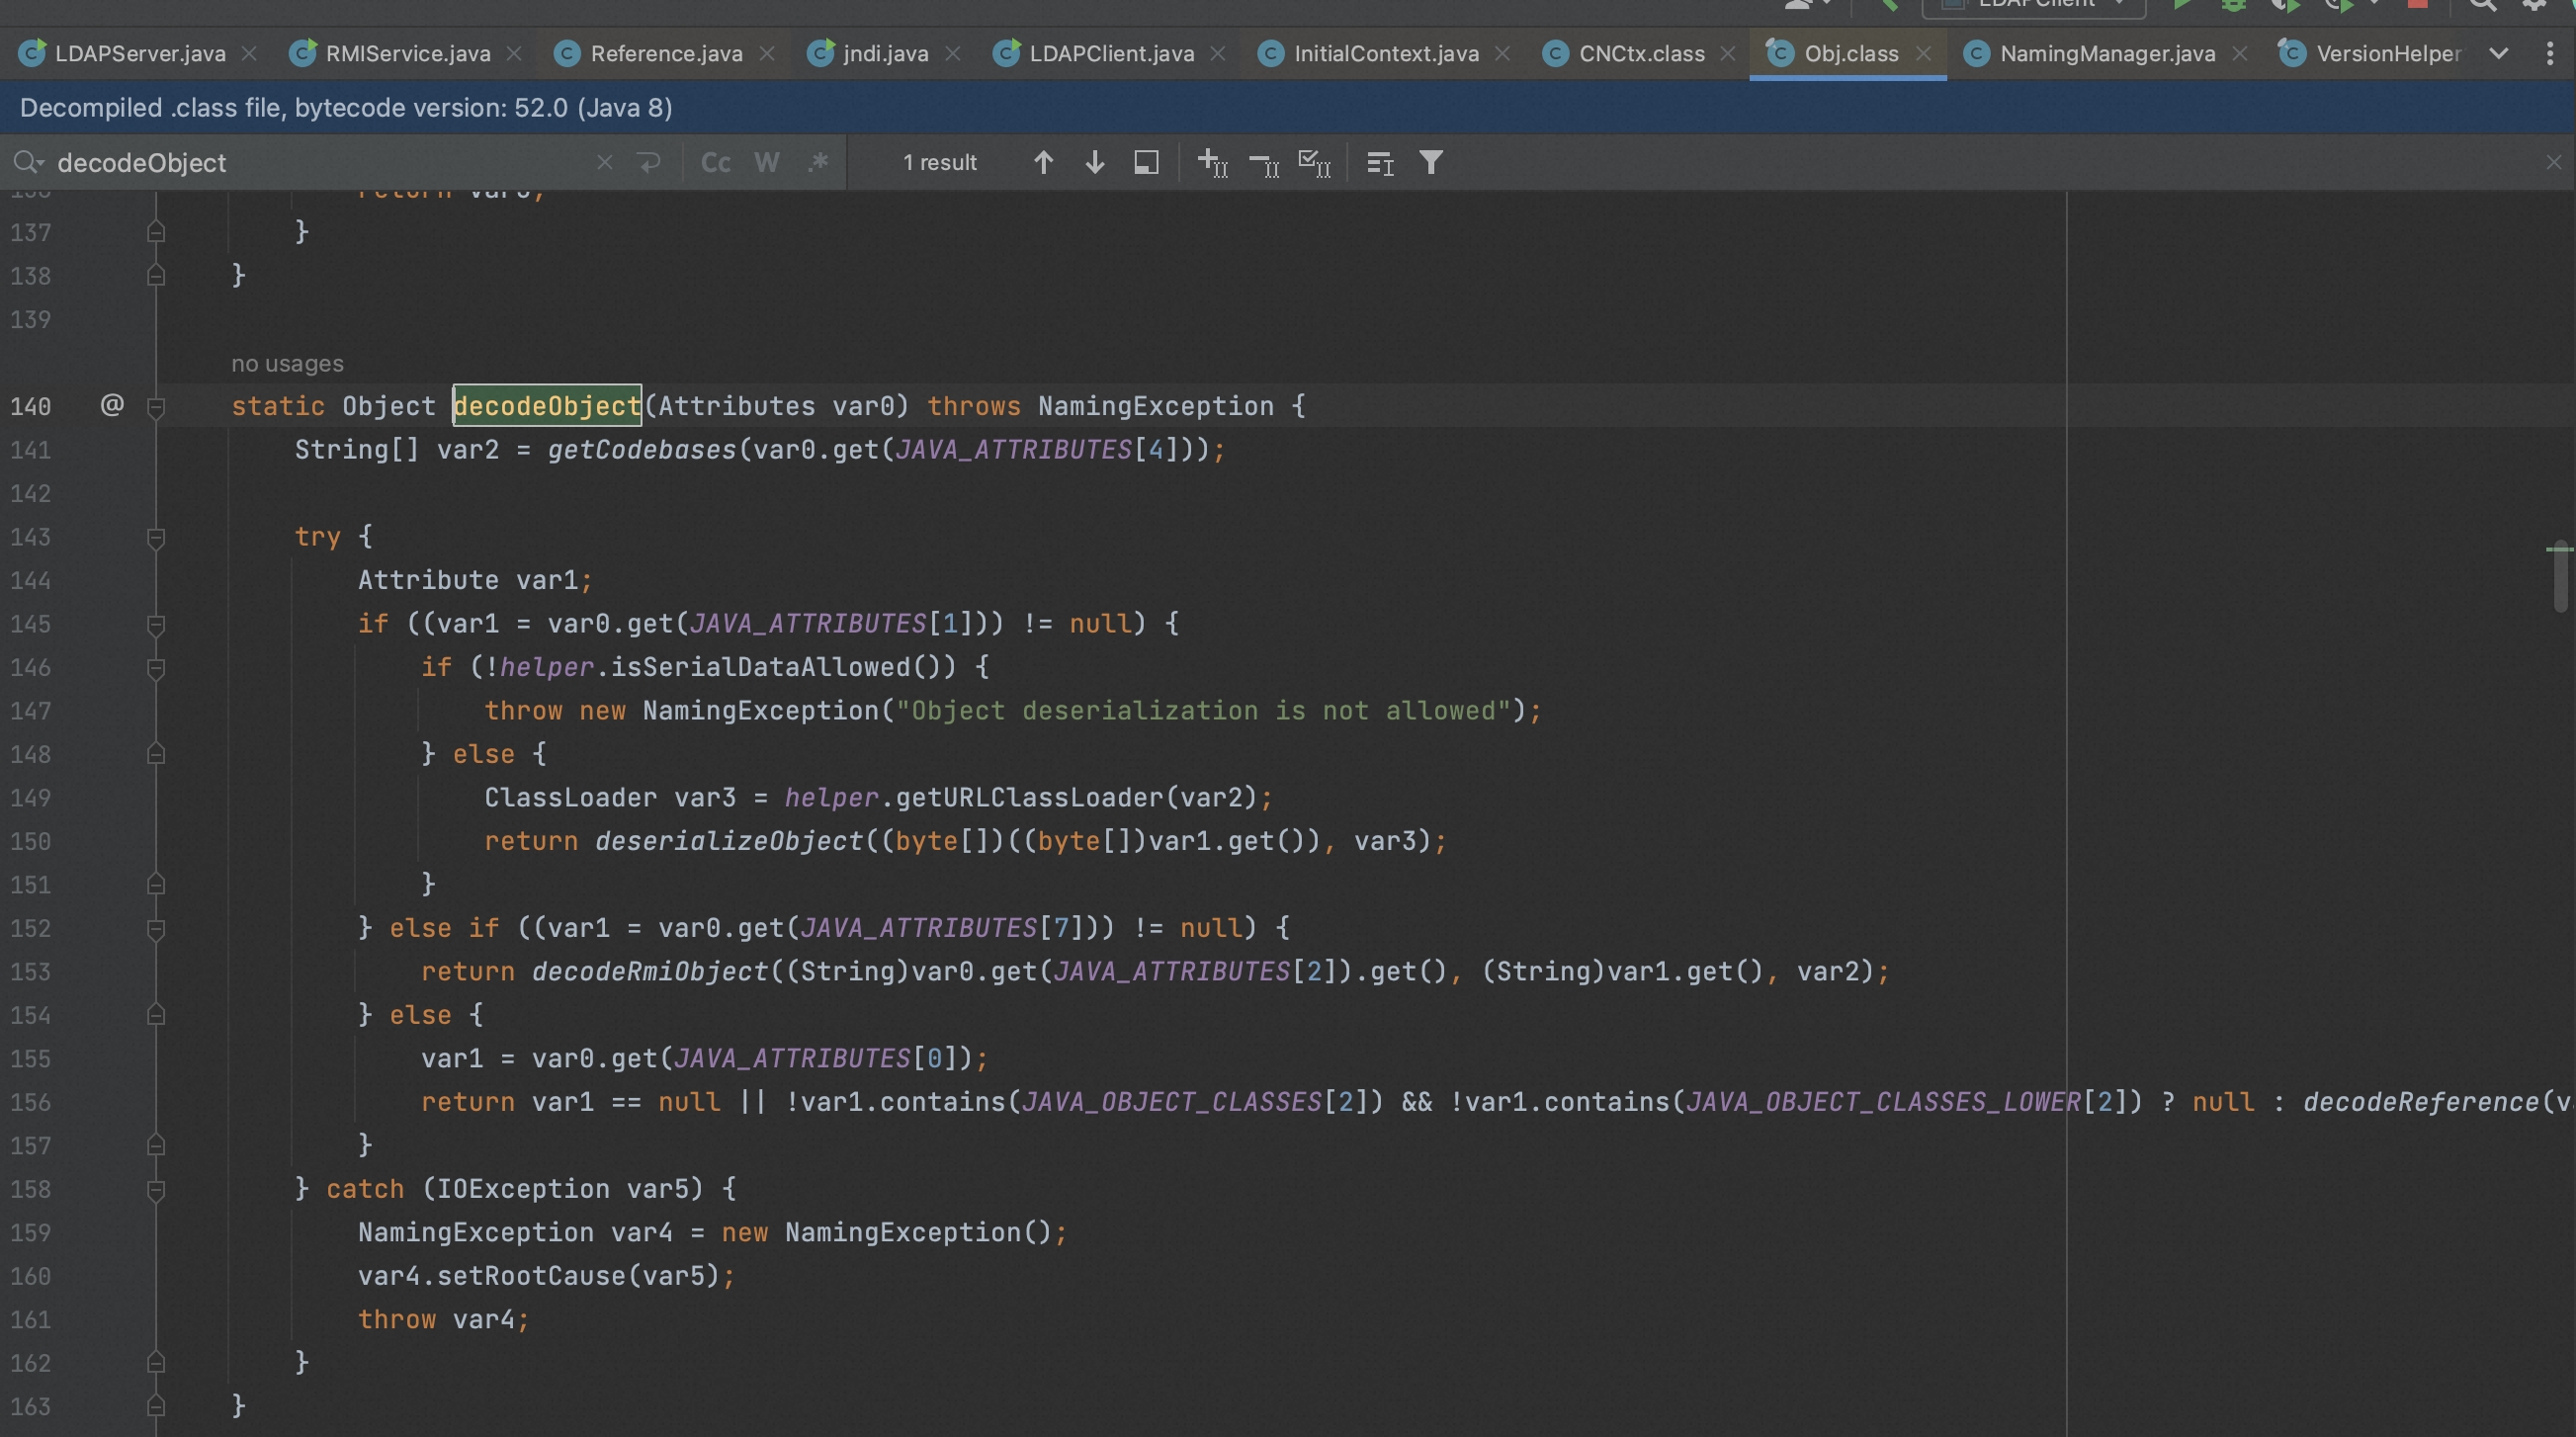This screenshot has height=1437, width=2576.
Task: Click the 'no usages' inlay hint
Action: pos(287,363)
